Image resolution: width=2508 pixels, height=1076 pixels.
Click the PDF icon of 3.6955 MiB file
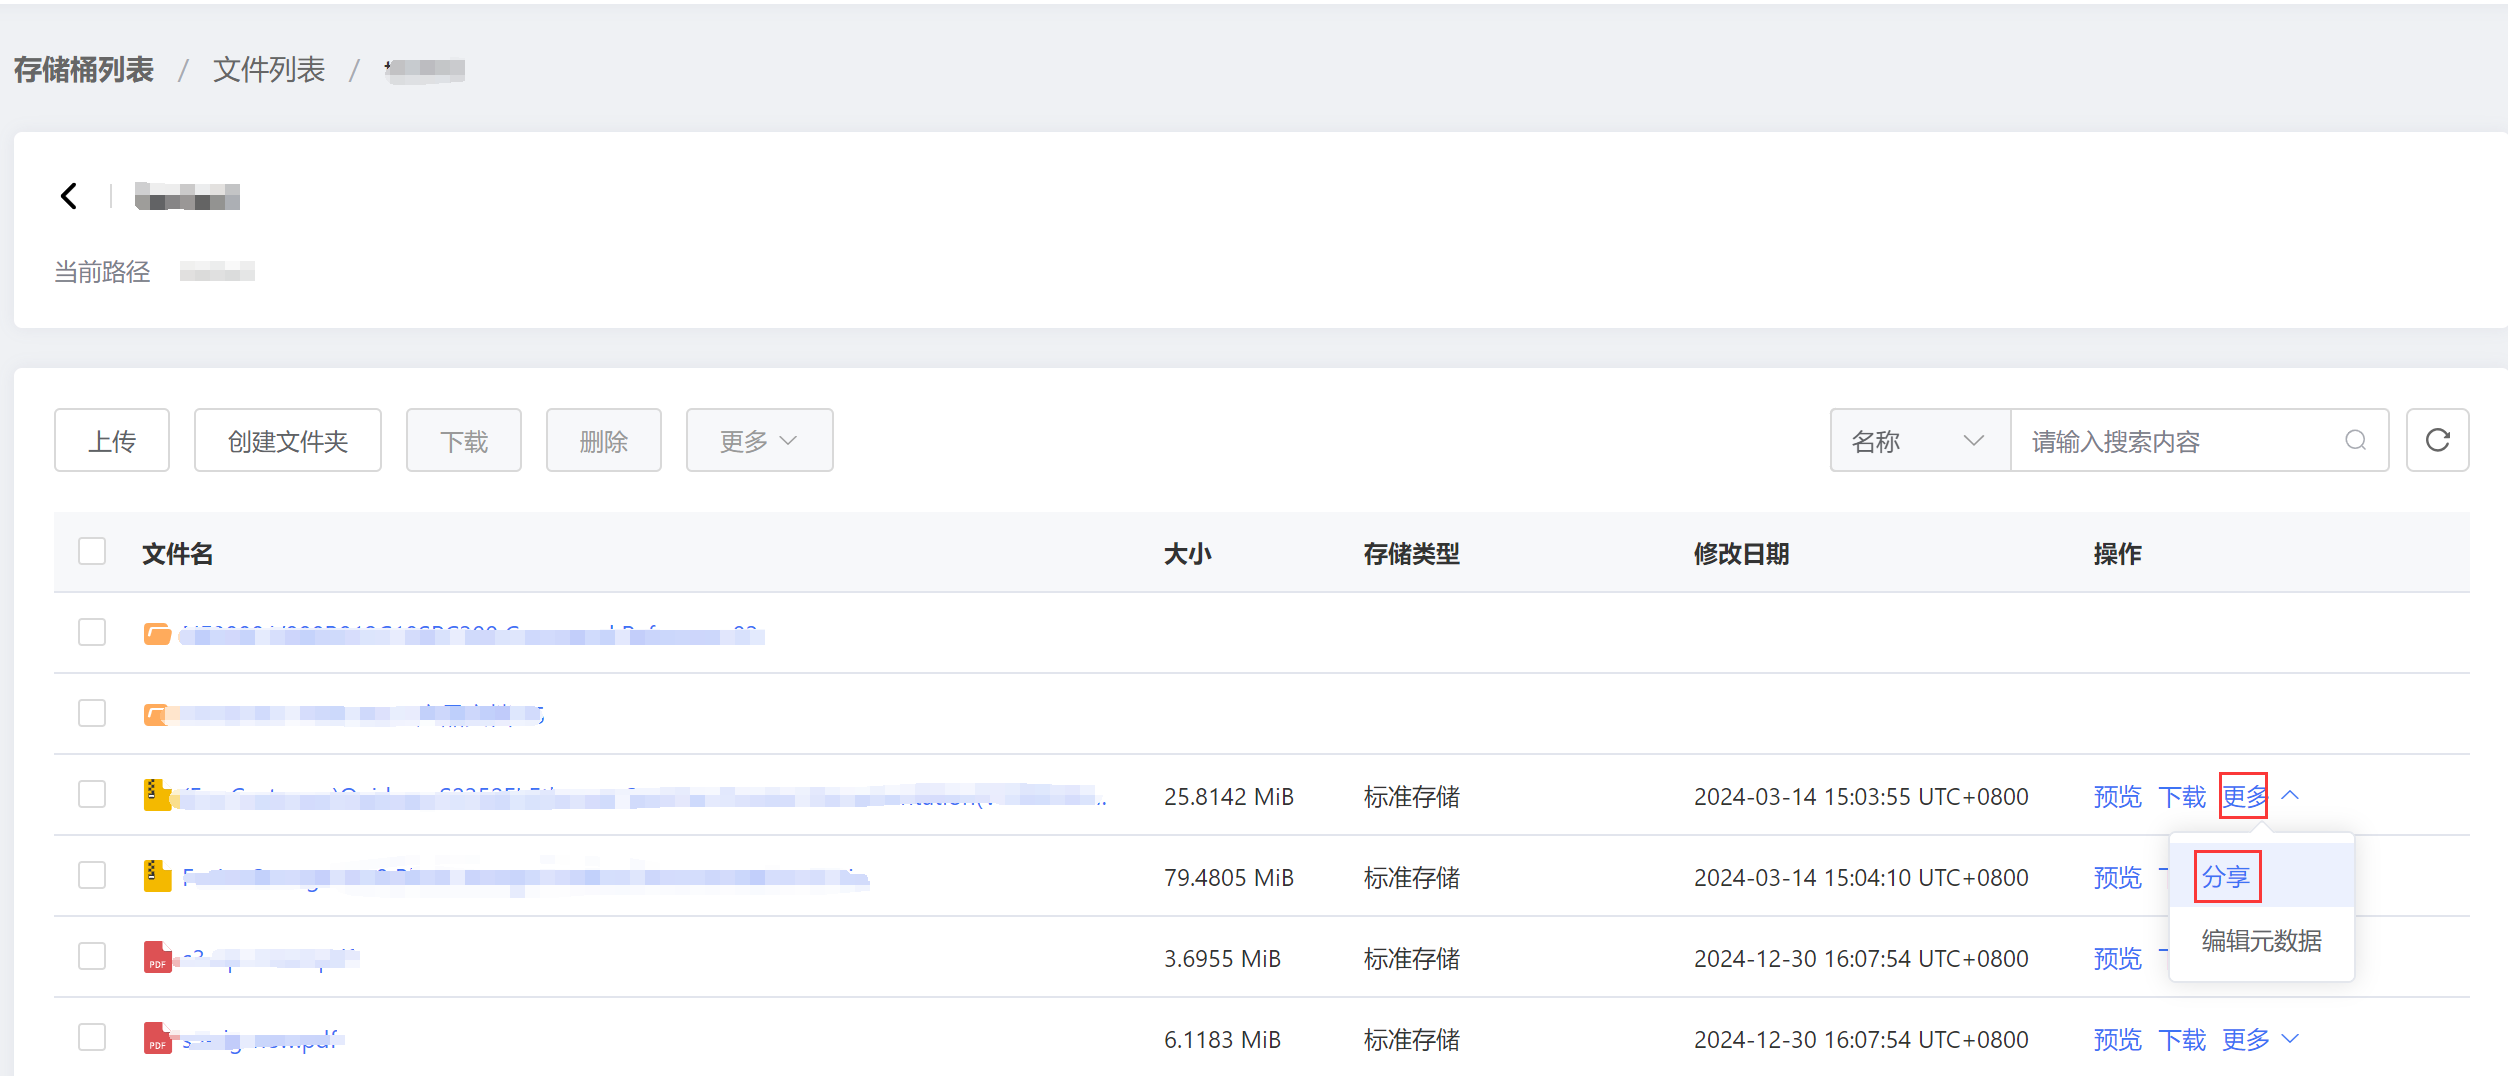pyautogui.click(x=157, y=957)
